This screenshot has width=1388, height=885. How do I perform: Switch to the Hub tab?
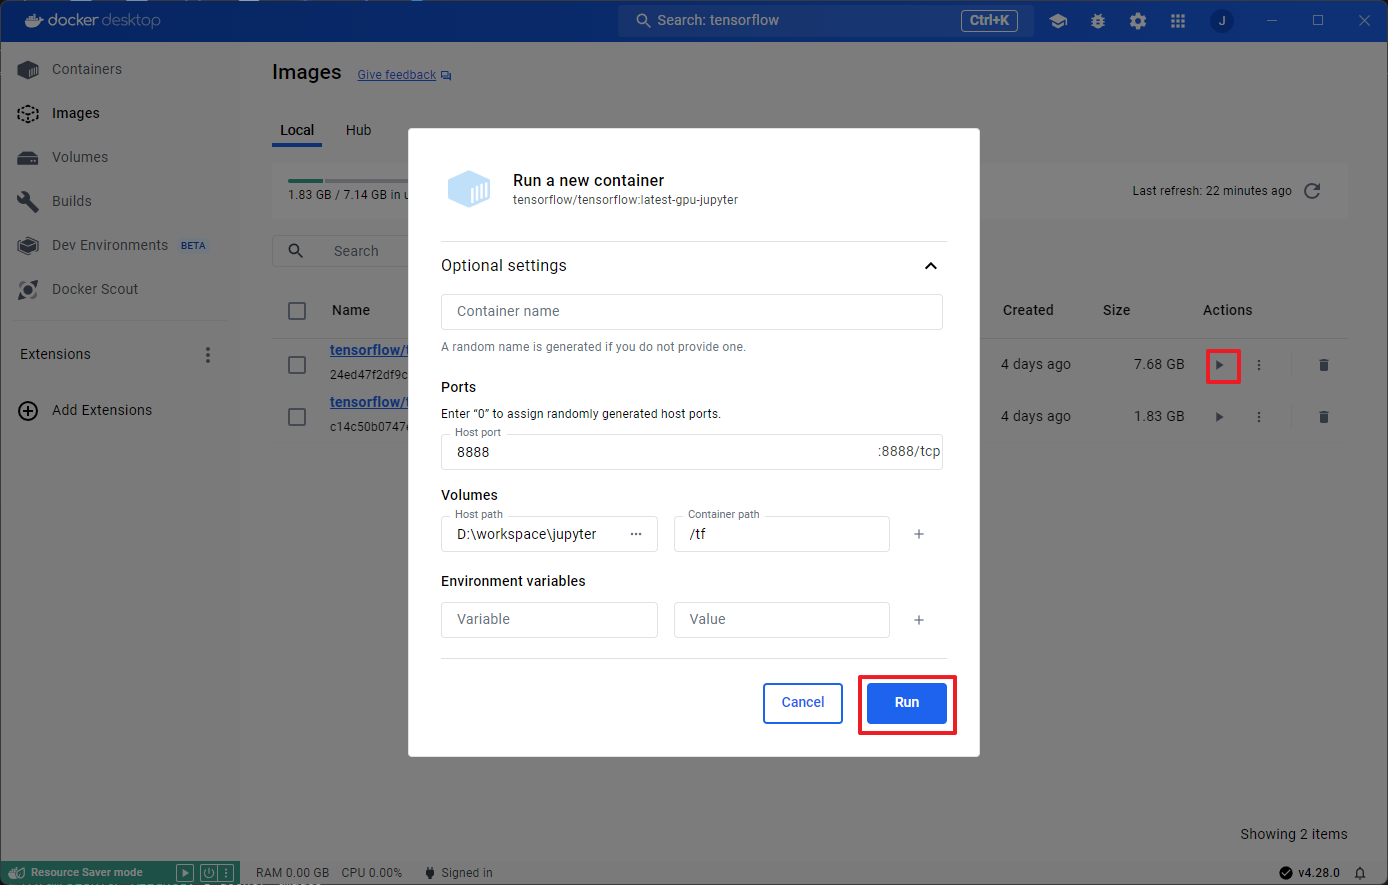coord(358,130)
